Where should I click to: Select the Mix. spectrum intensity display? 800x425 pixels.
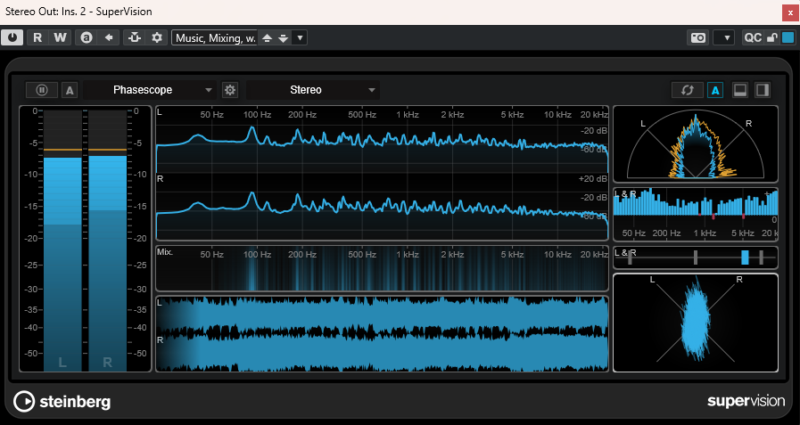pyautogui.click(x=382, y=269)
